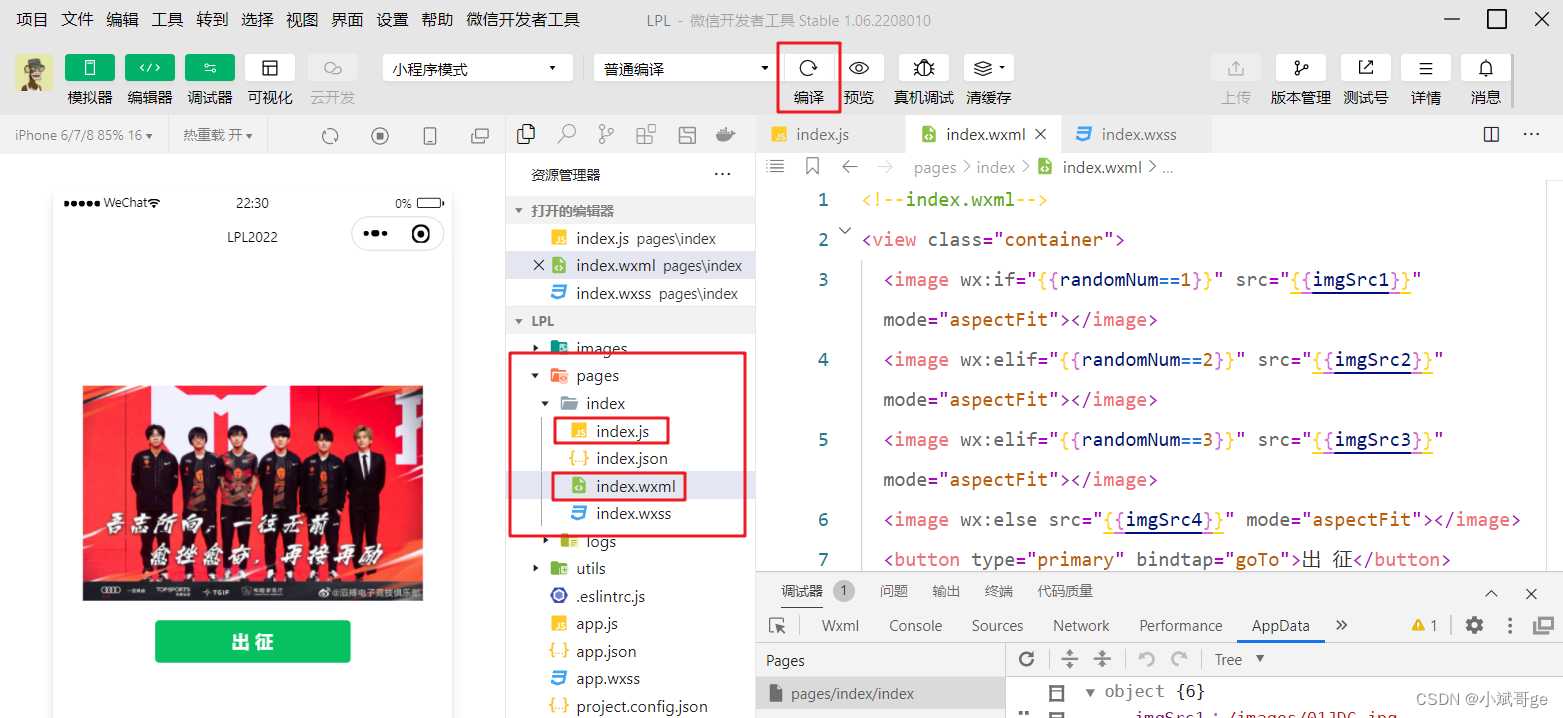Click the devtools settings gear icon
The height and width of the screenshot is (718, 1563).
click(x=1474, y=625)
